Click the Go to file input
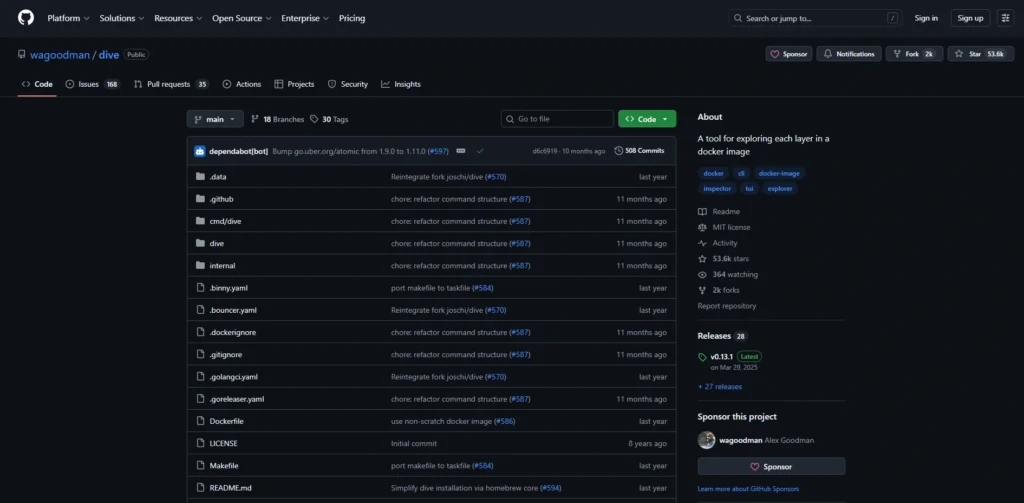 point(557,119)
